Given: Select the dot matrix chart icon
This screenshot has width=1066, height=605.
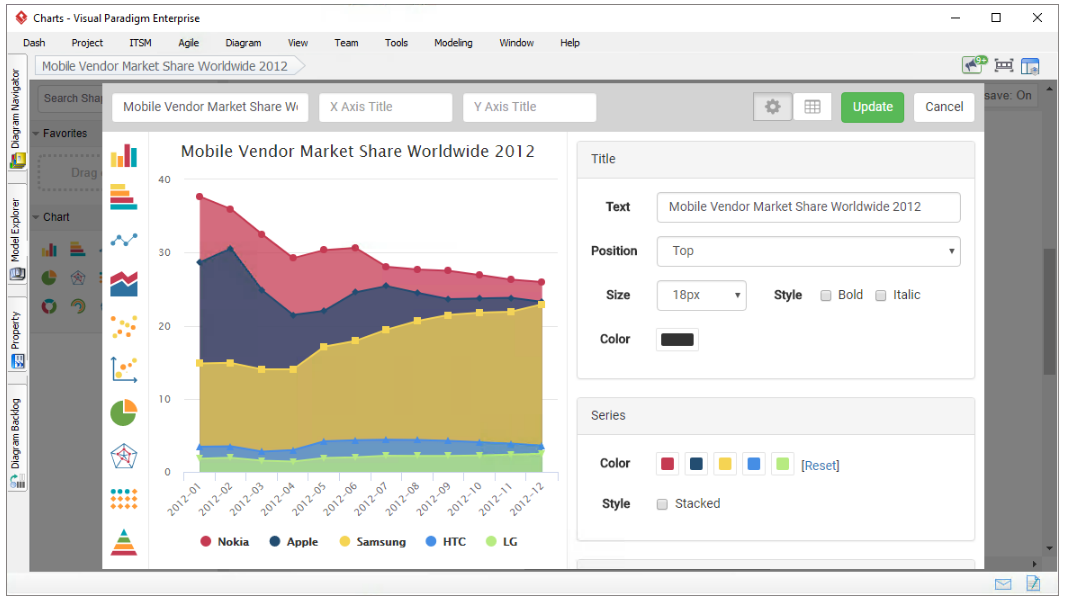Looking at the screenshot, I should 124,499.
